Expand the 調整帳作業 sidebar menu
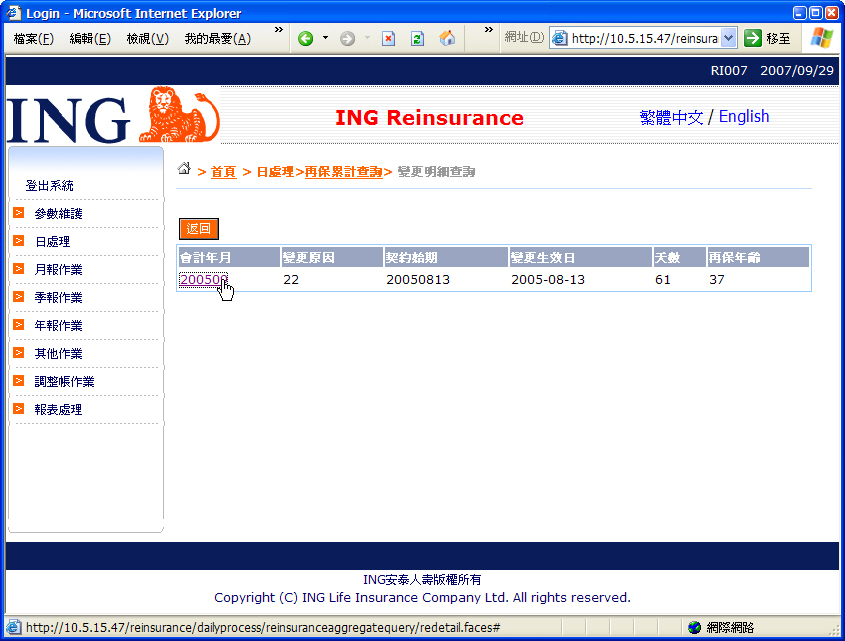The height and width of the screenshot is (641, 845). pos(64,382)
